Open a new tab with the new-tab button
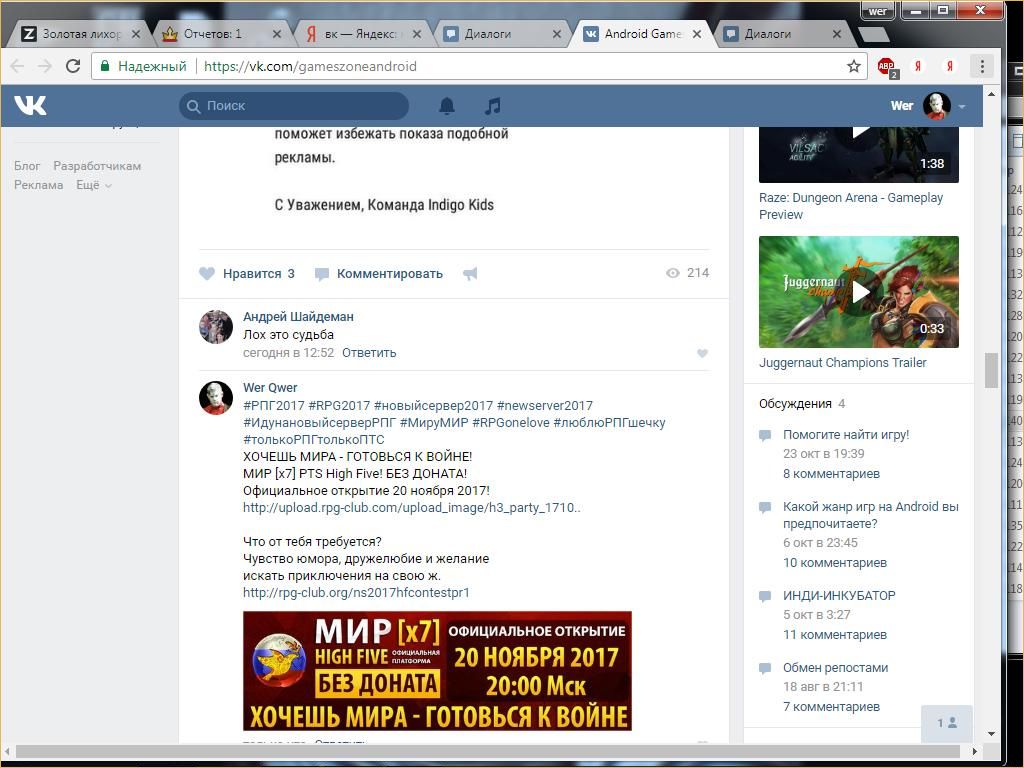 coord(872,34)
